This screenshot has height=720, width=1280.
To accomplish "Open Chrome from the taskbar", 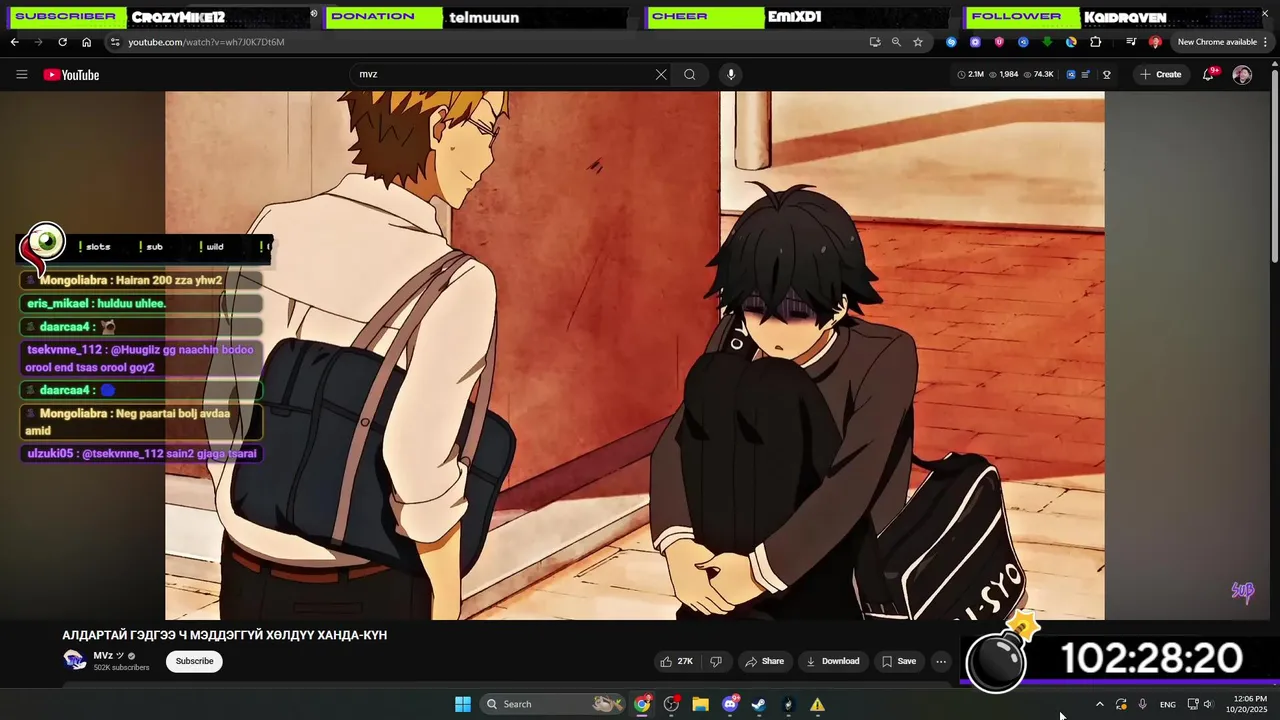I will tap(642, 704).
